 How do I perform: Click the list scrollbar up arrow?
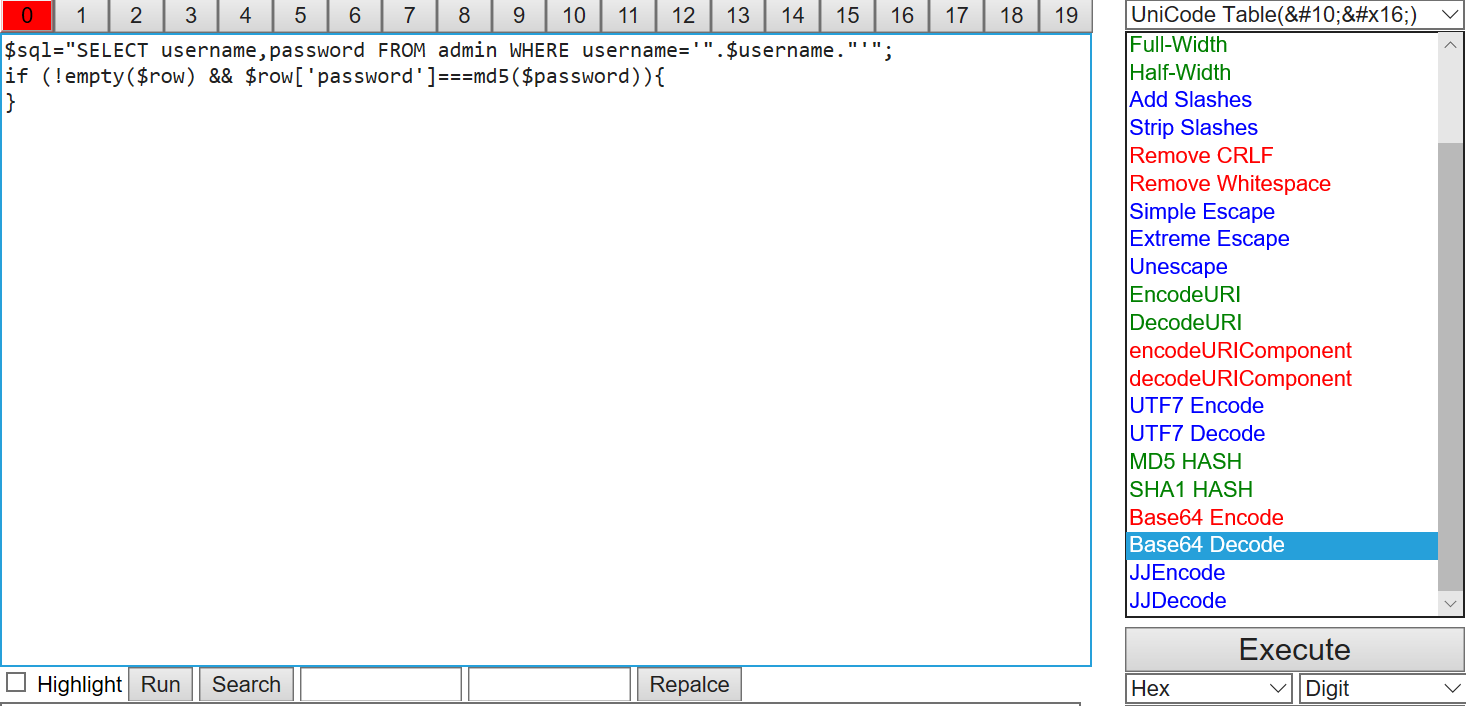tap(1450, 44)
